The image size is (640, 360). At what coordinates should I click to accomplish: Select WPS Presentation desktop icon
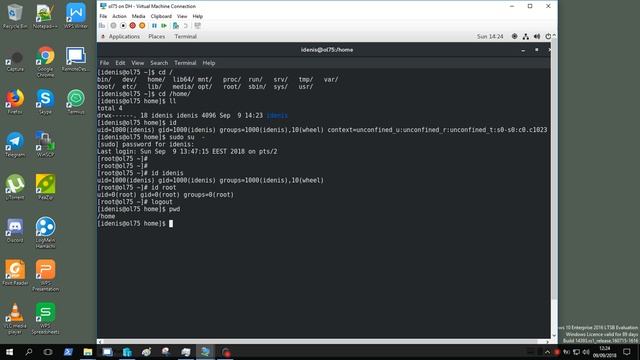(45, 276)
